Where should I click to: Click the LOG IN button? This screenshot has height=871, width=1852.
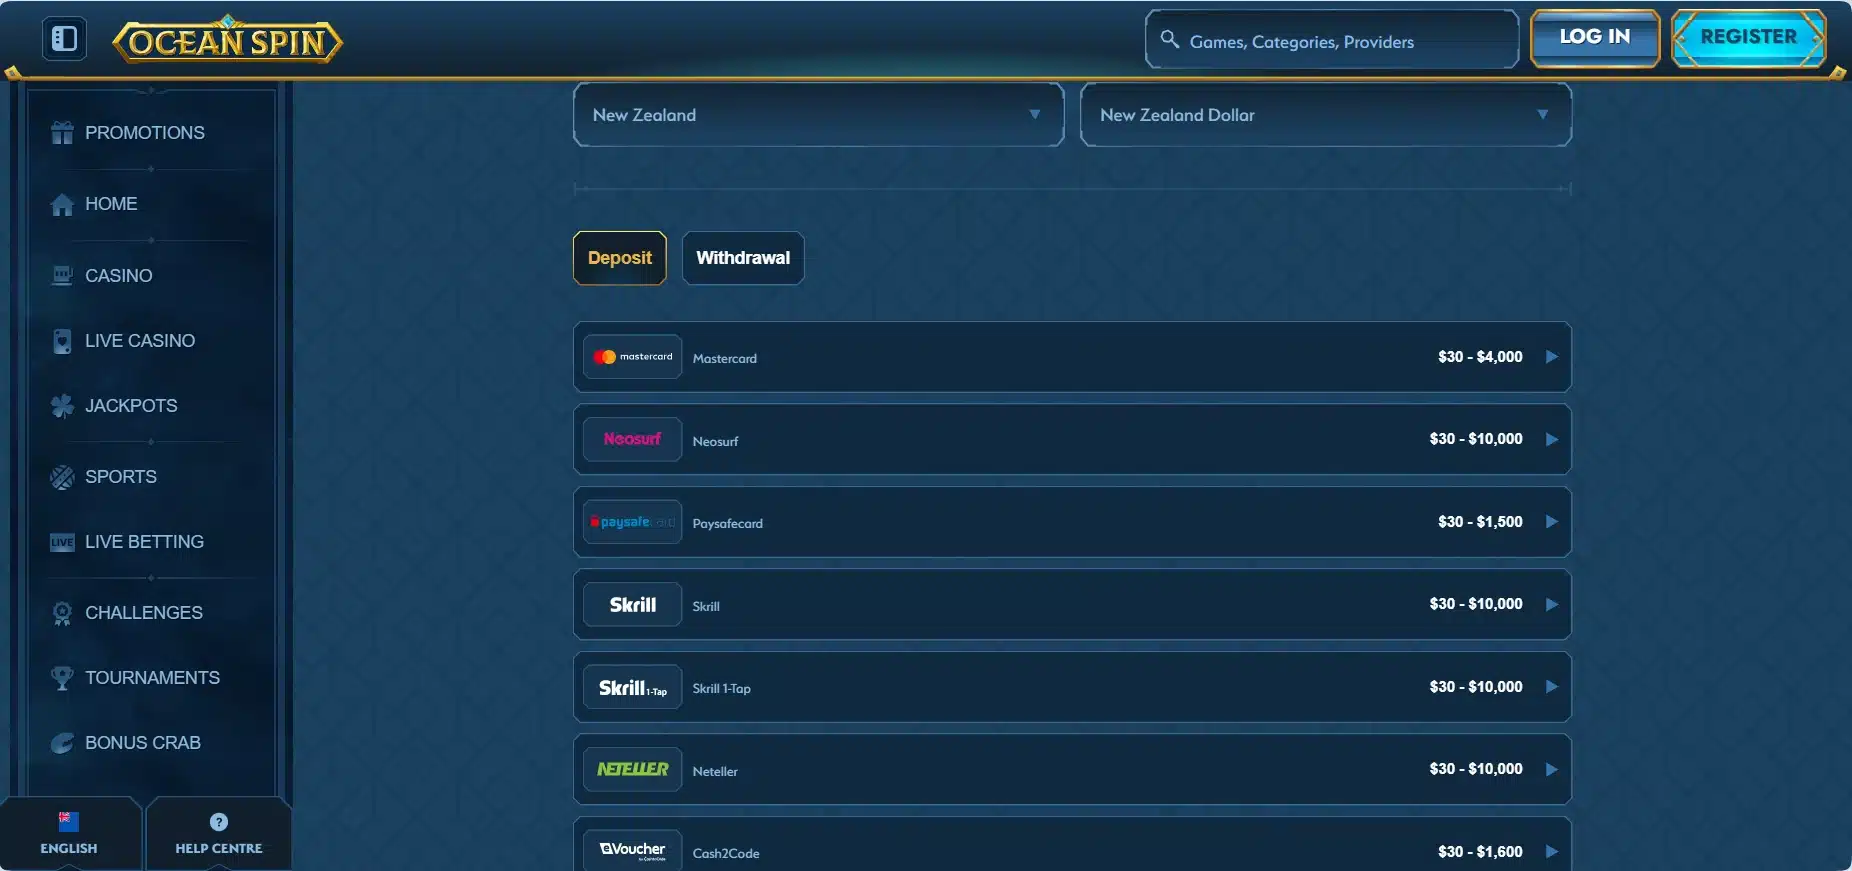pyautogui.click(x=1595, y=38)
